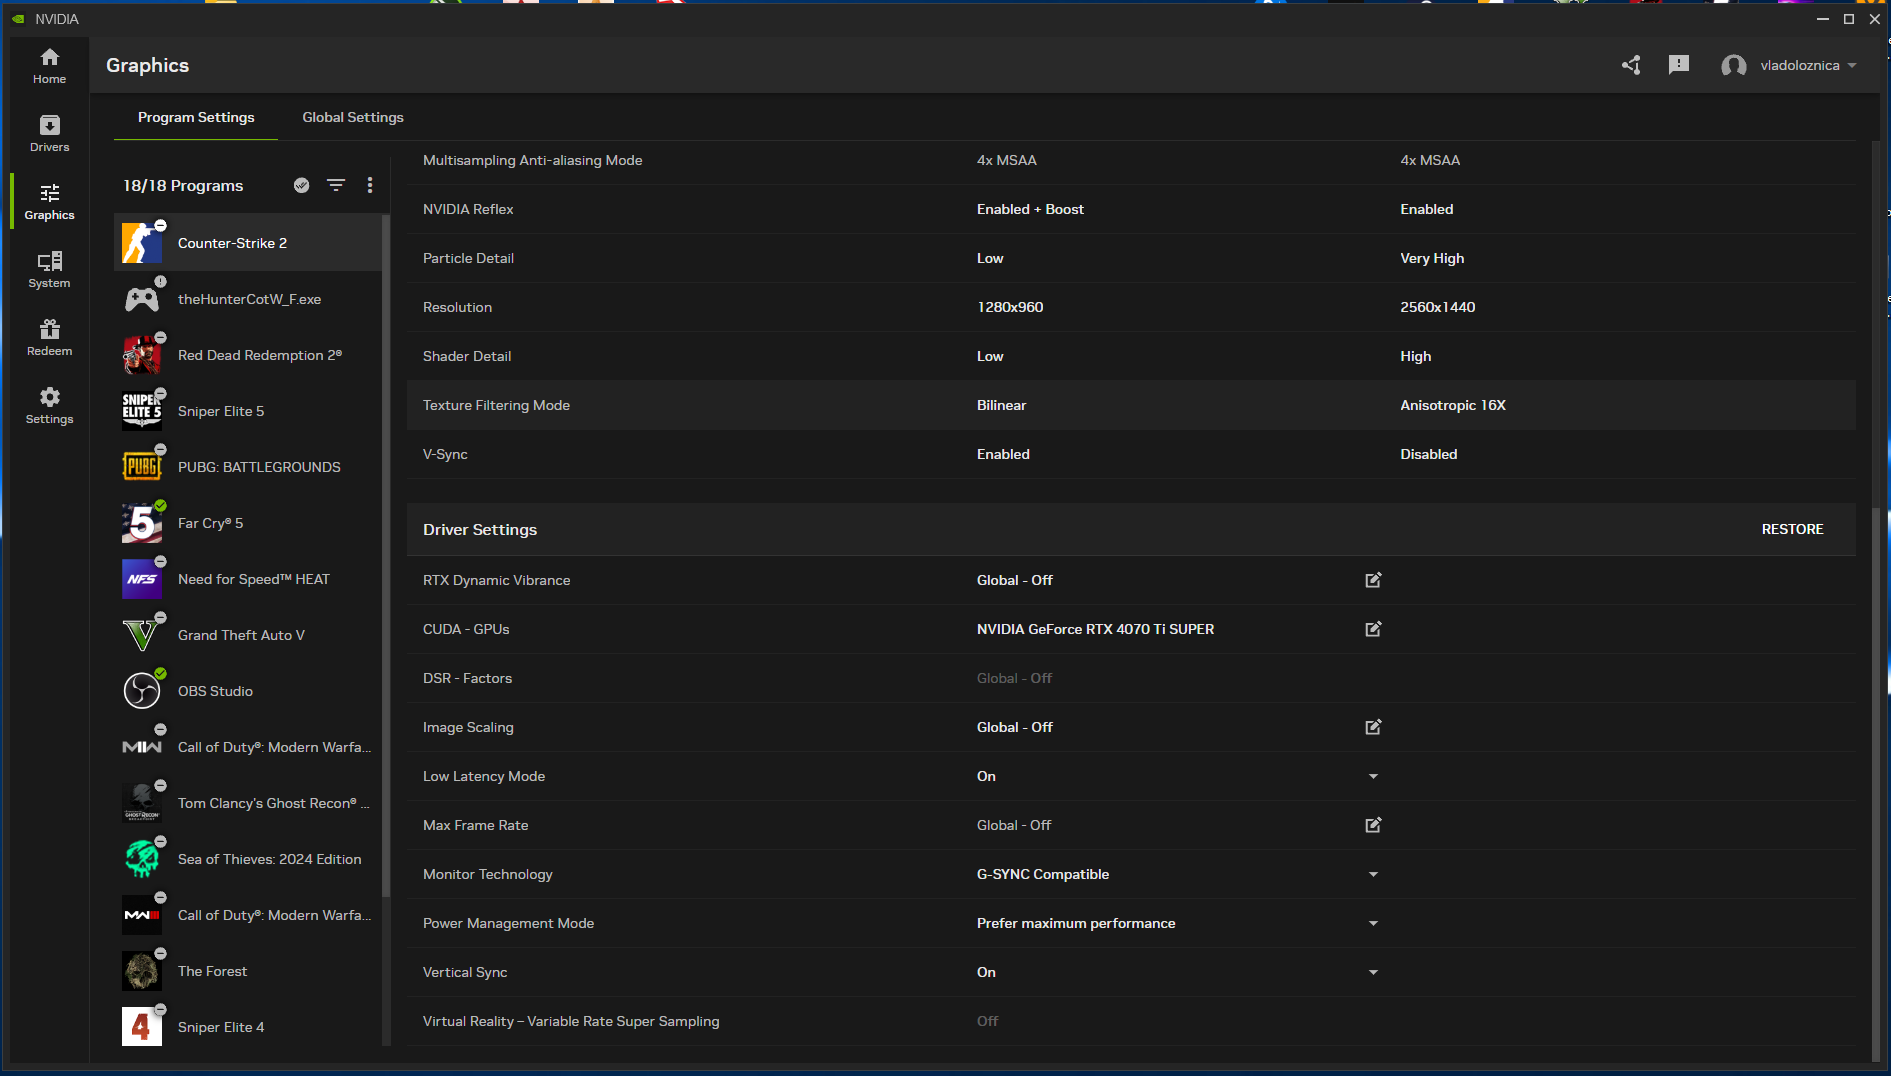Click the Far Cry 5 icon
The width and height of the screenshot is (1891, 1076).
click(x=141, y=523)
